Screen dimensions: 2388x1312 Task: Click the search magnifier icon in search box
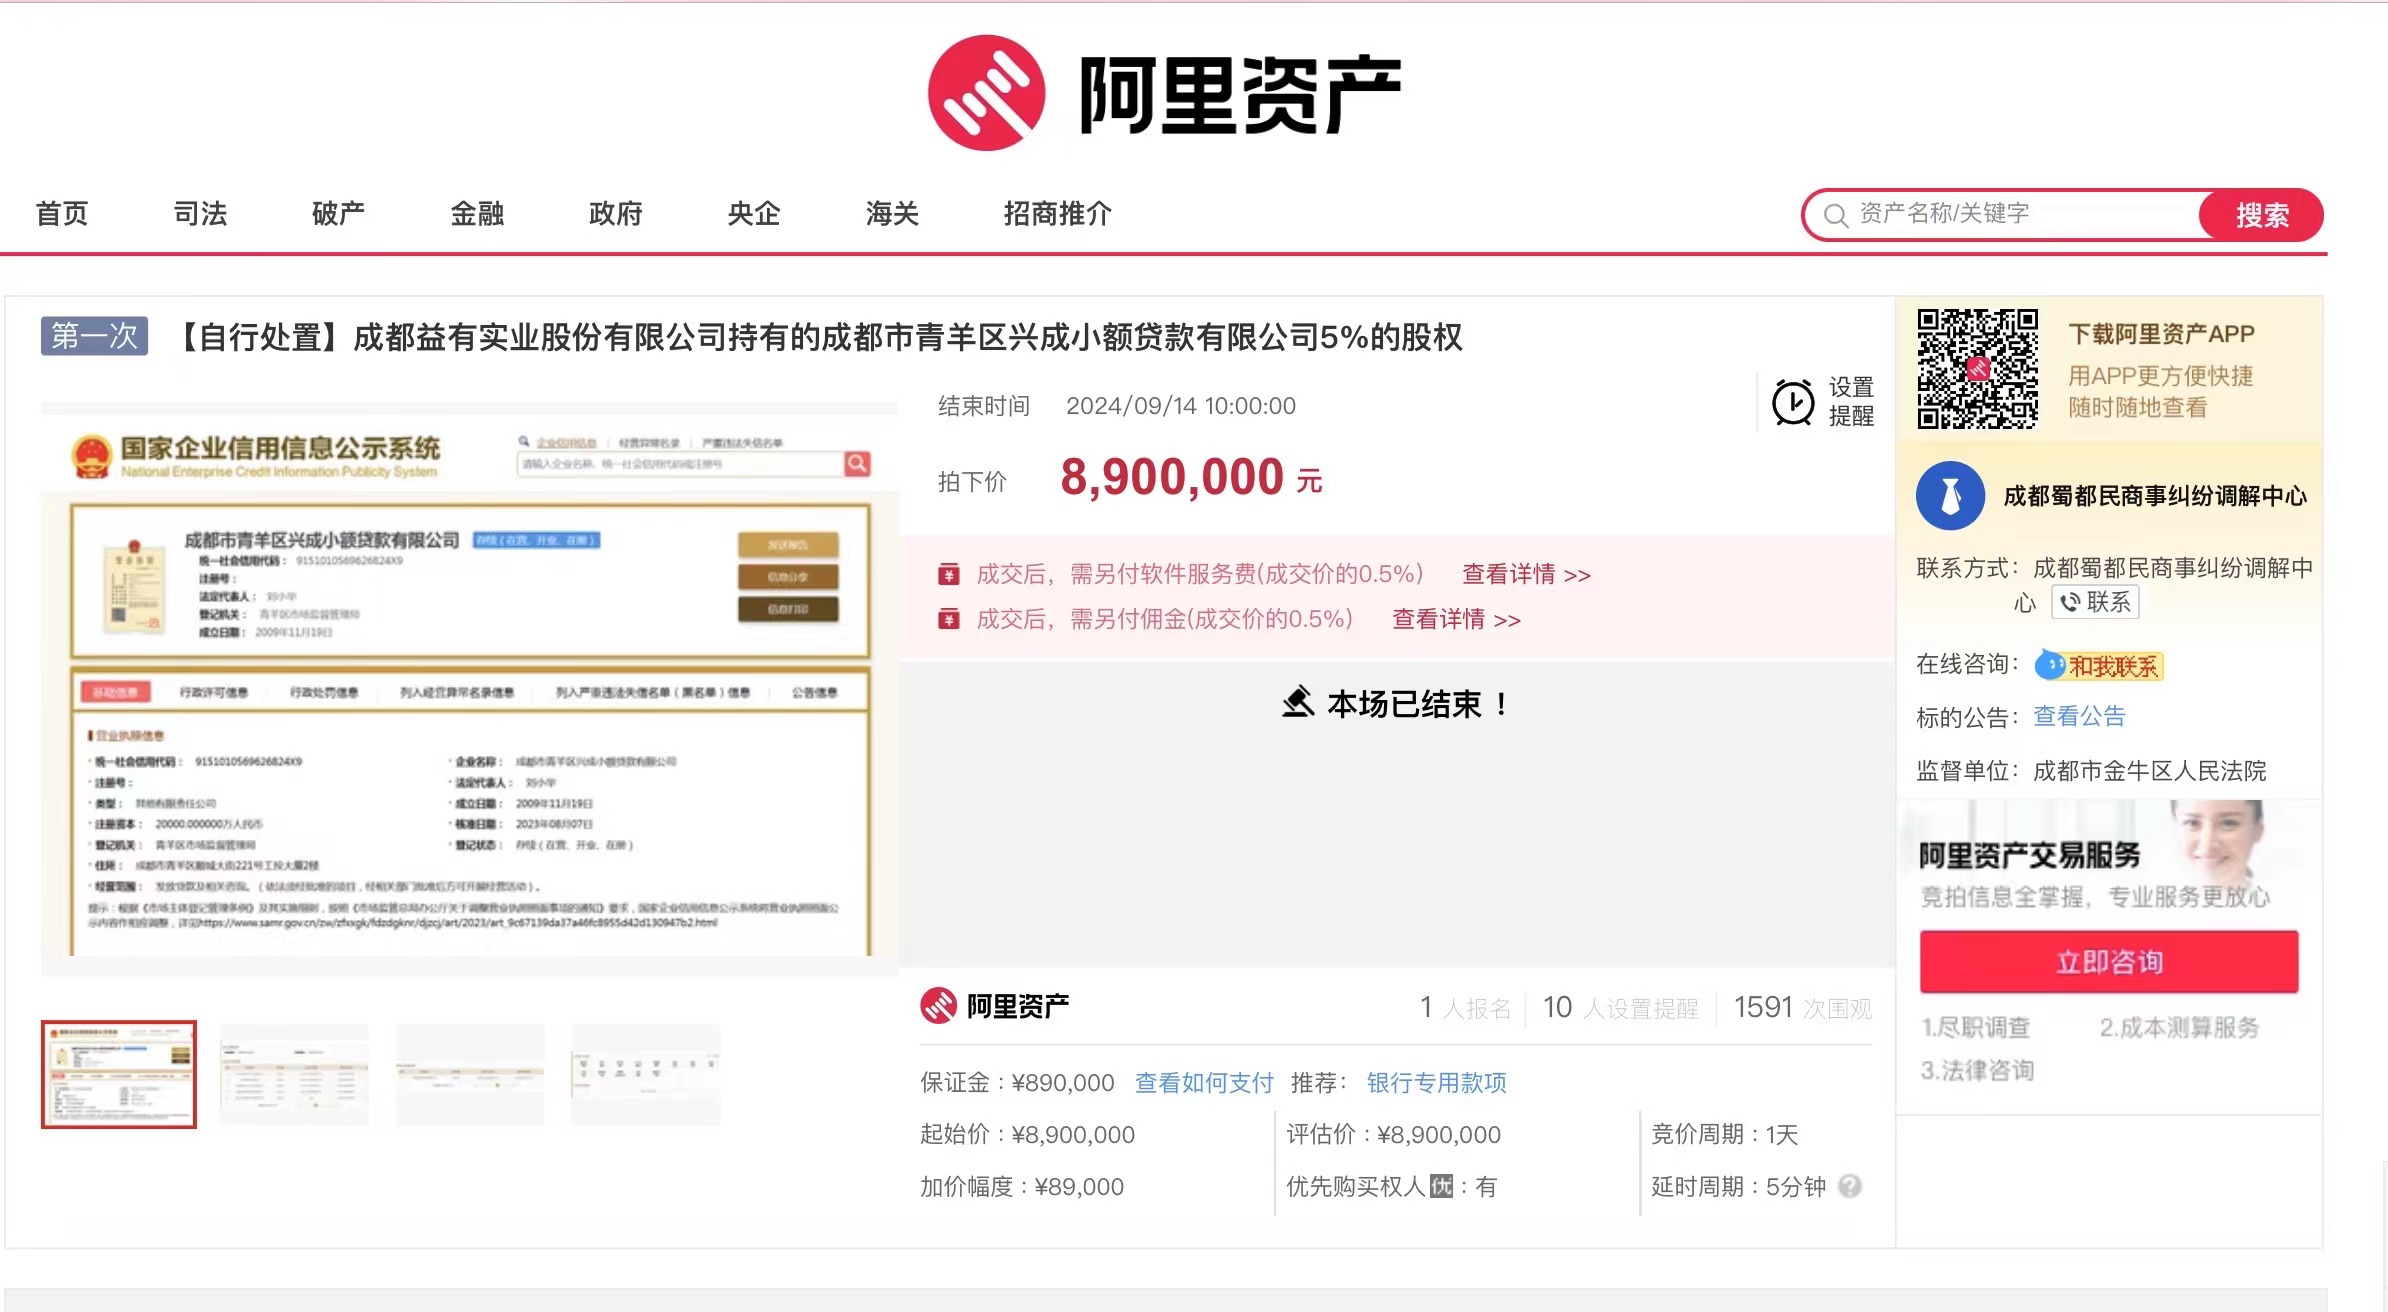point(1835,215)
